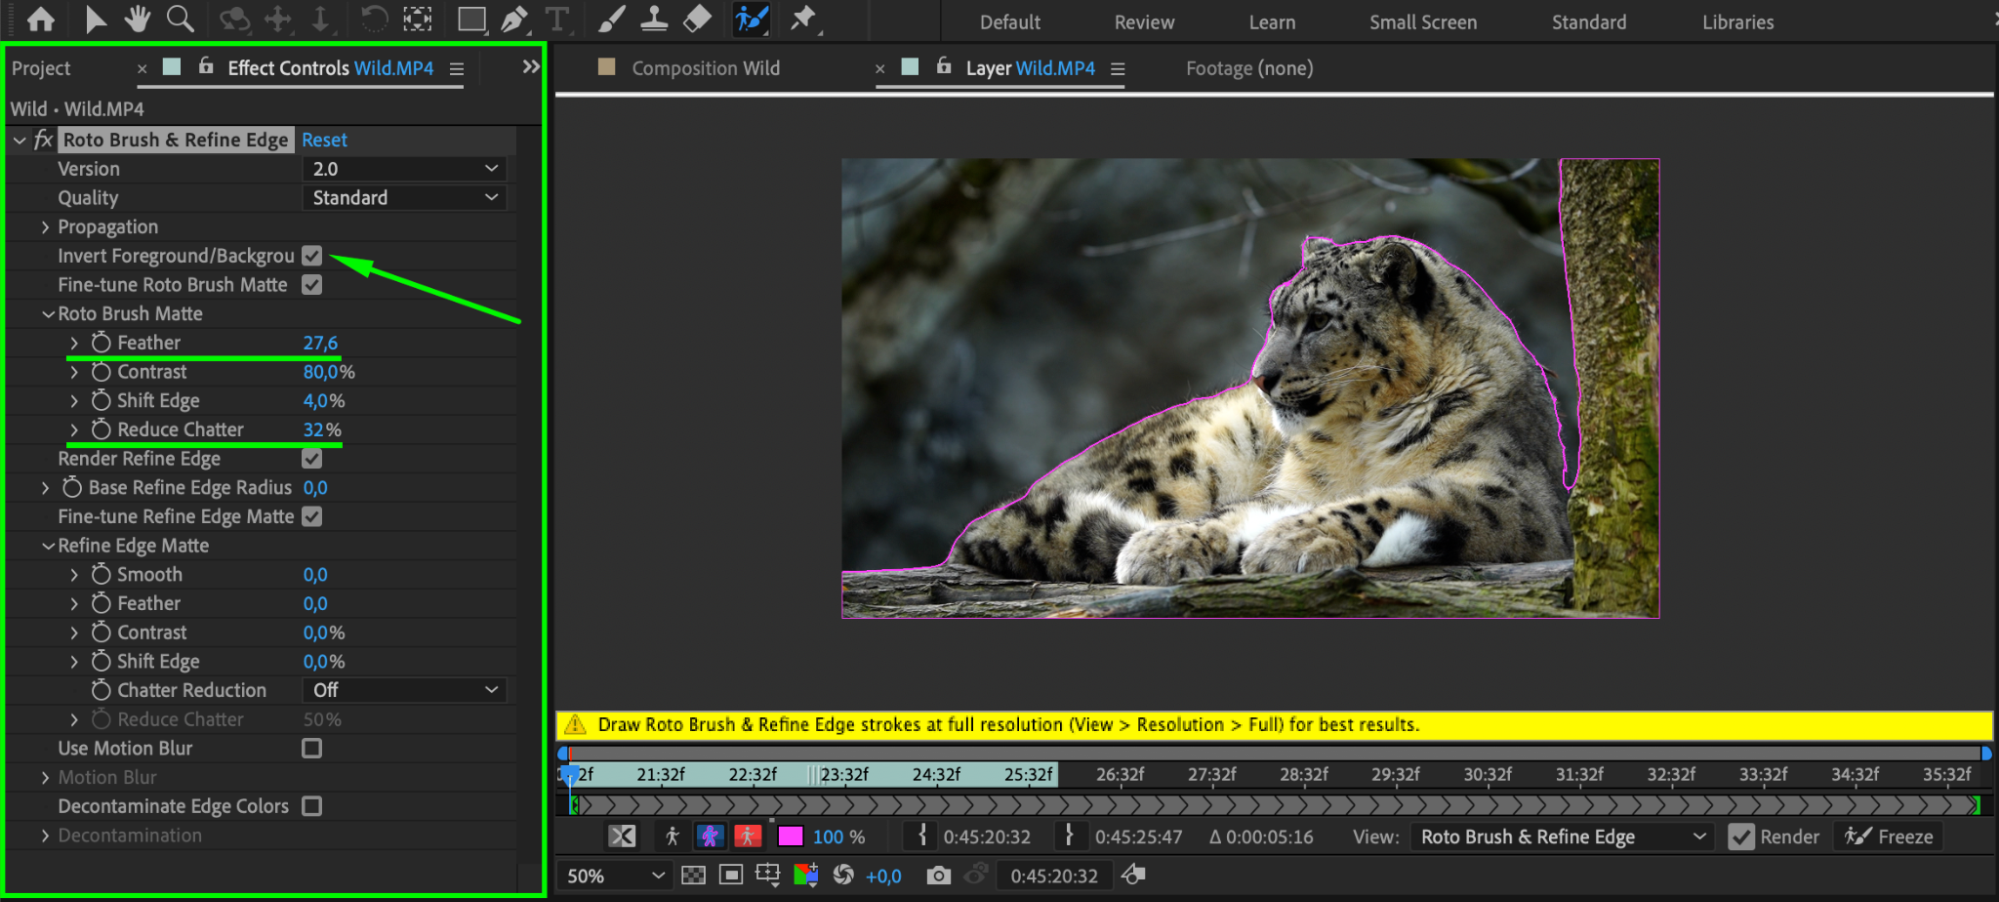Click the Home icon in toolbar
This screenshot has height=902, width=1999.
(41, 19)
